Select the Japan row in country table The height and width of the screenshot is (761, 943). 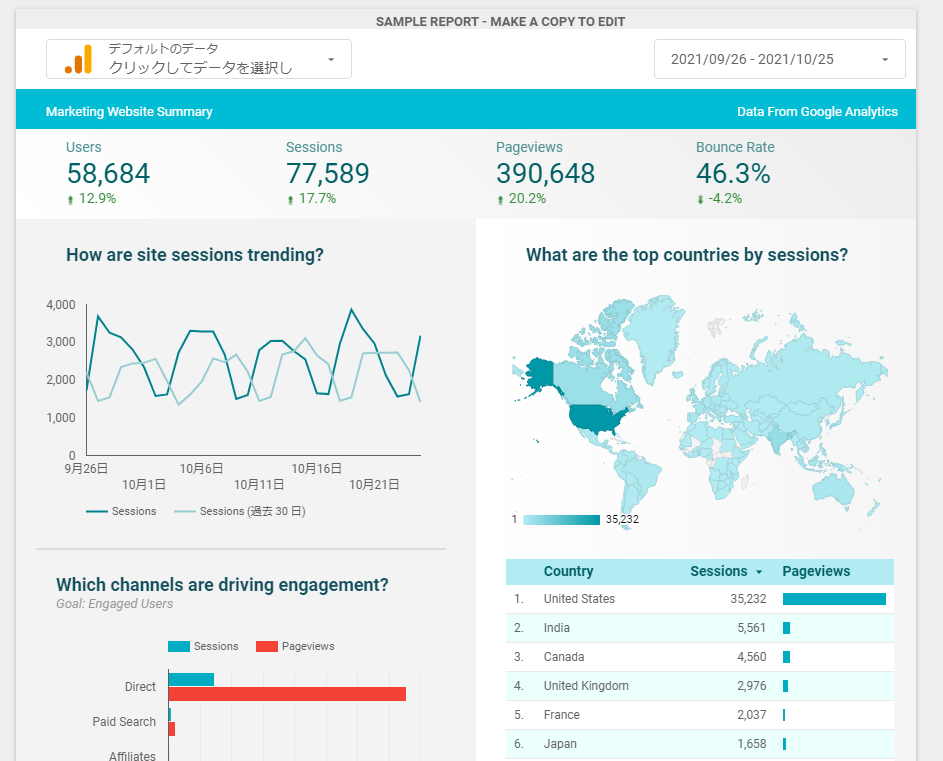click(x=699, y=744)
